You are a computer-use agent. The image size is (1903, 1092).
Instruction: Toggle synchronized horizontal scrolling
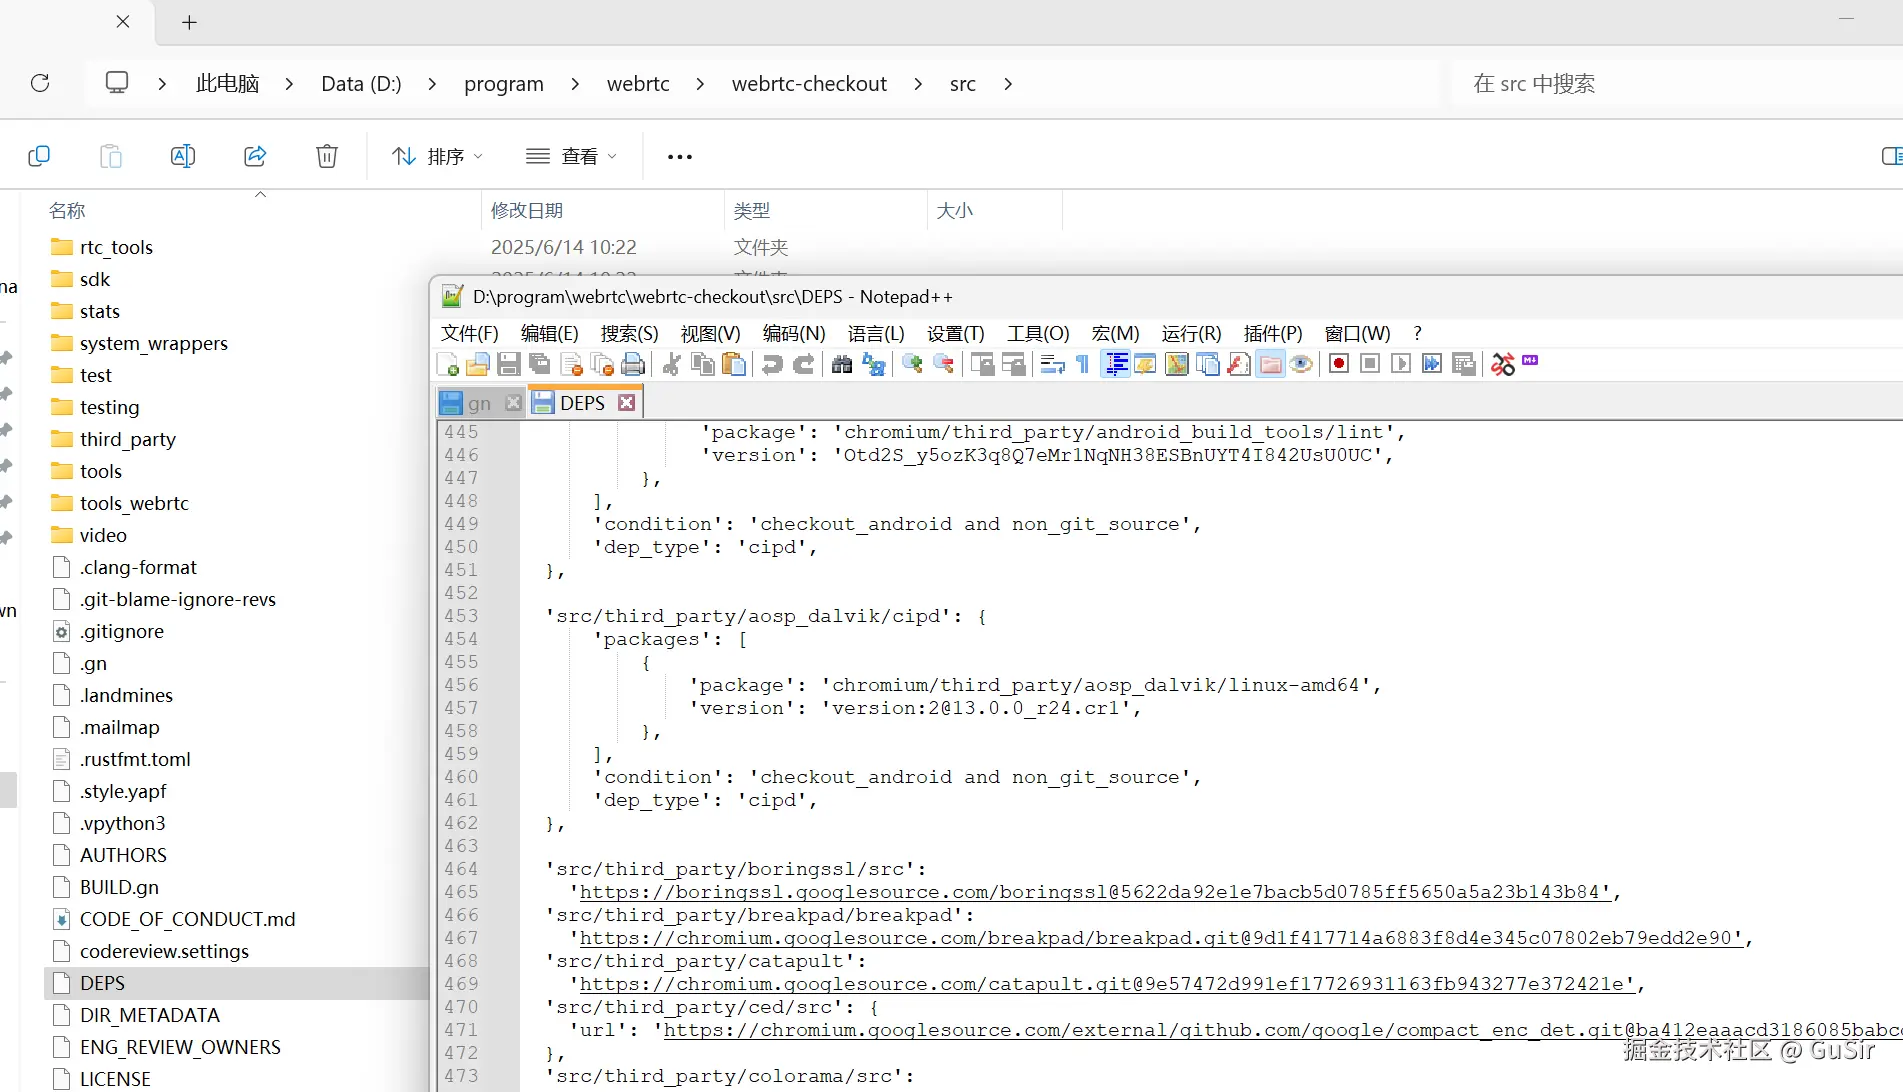coord(1013,365)
